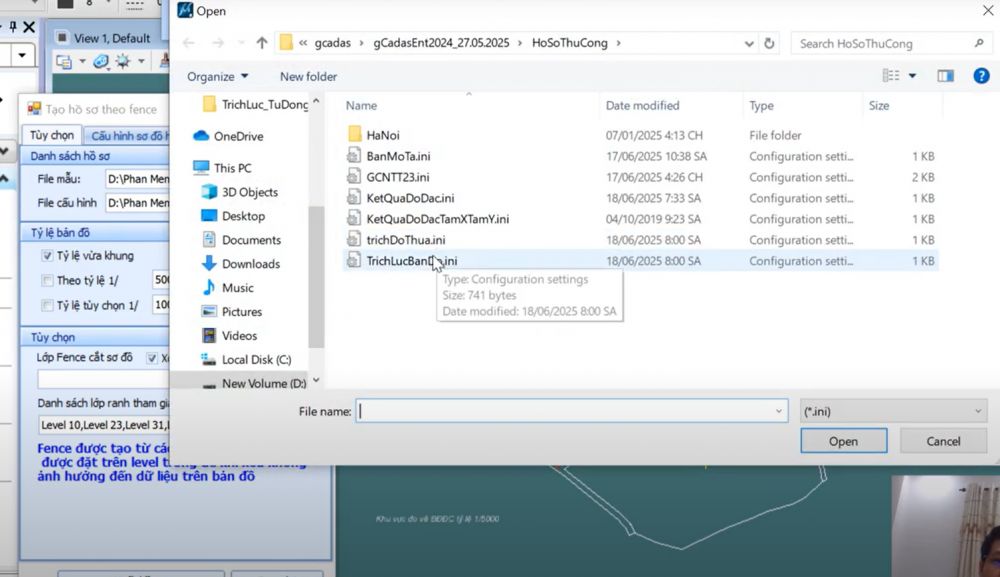
Task: Toggle the preview pane icon
Action: click(946, 76)
